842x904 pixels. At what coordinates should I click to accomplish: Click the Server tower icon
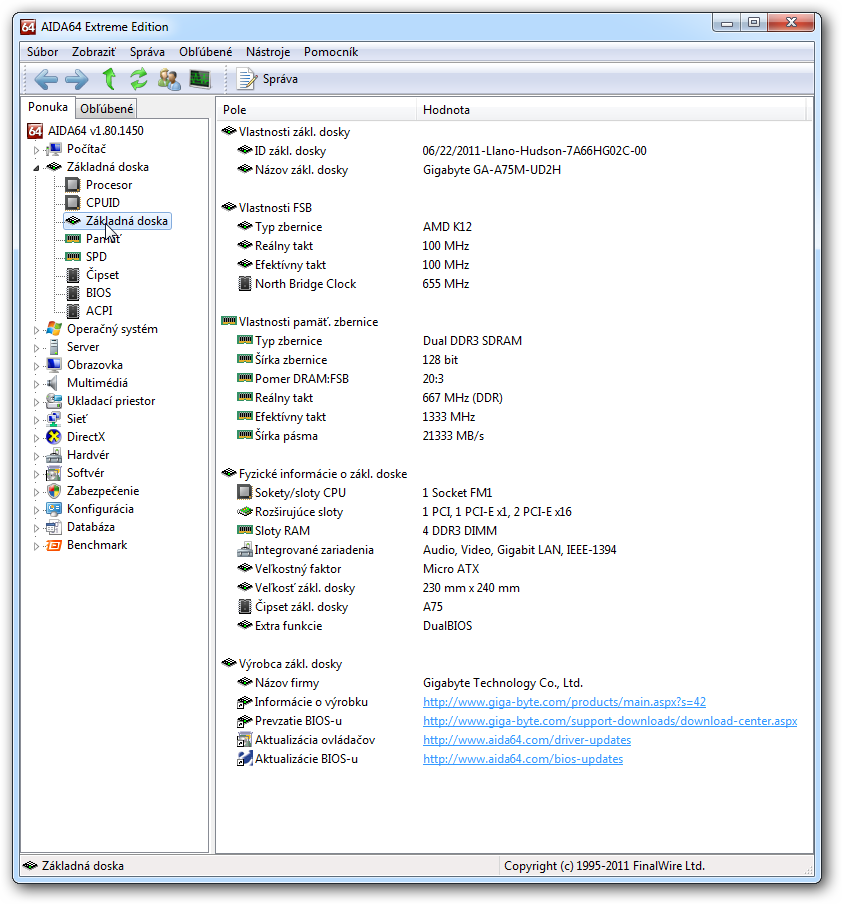54,347
